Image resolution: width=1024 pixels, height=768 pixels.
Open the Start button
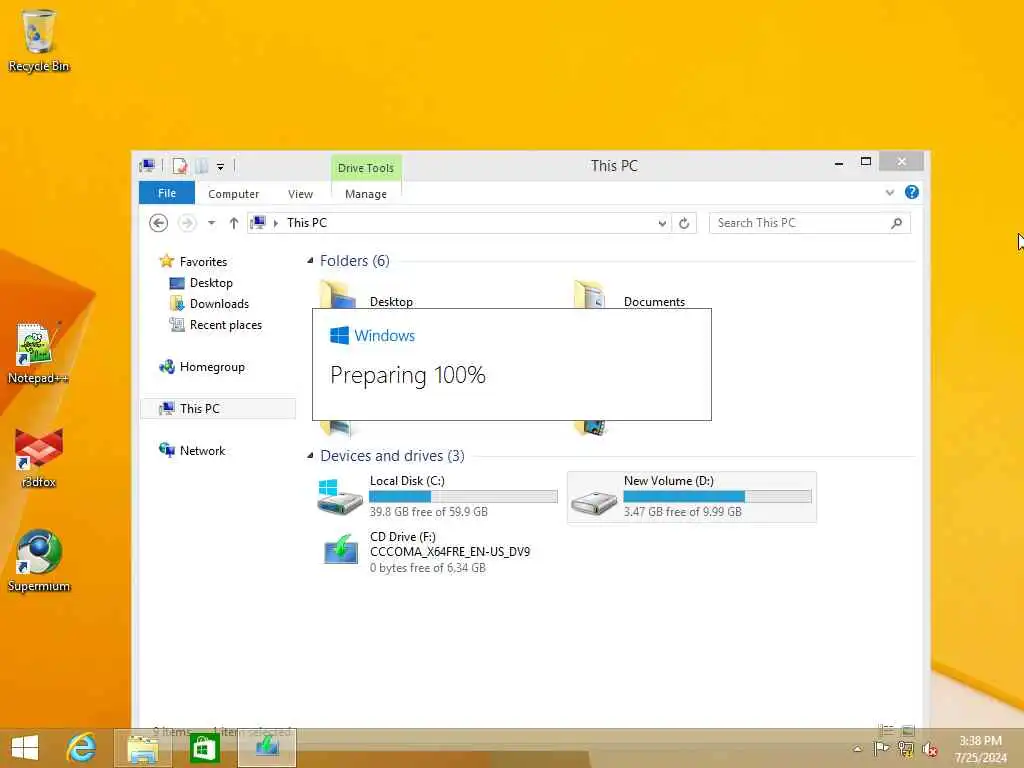25,748
